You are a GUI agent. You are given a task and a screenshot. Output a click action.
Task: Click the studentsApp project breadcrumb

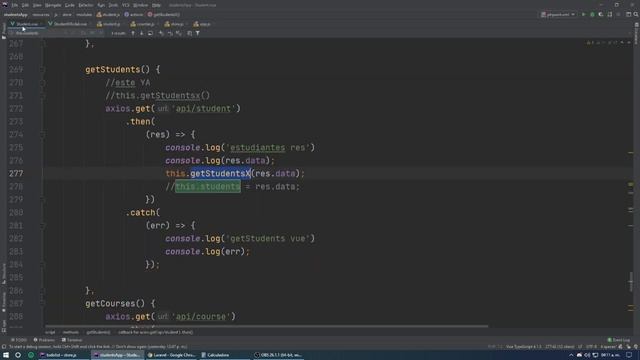click(16, 15)
